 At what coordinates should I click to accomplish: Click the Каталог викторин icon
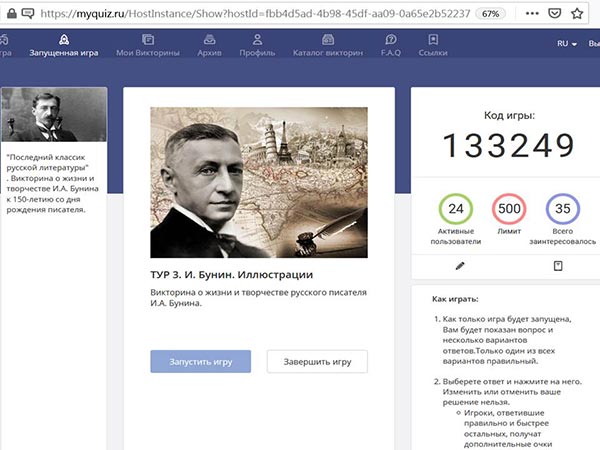coord(328,39)
